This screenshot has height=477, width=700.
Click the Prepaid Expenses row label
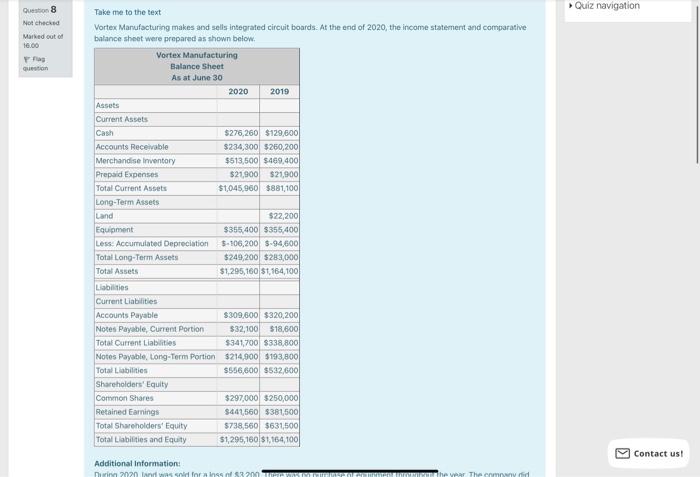[x=127, y=175]
